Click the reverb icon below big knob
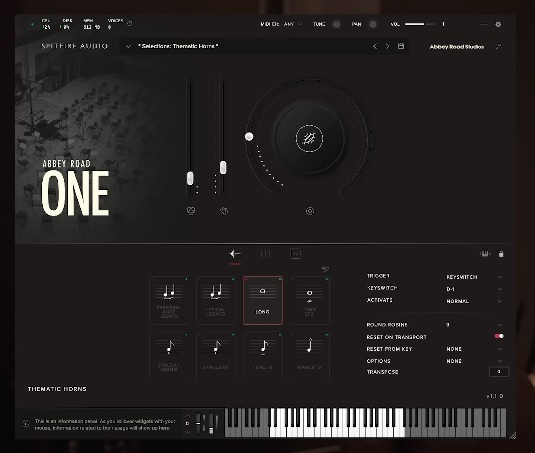 coord(310,211)
